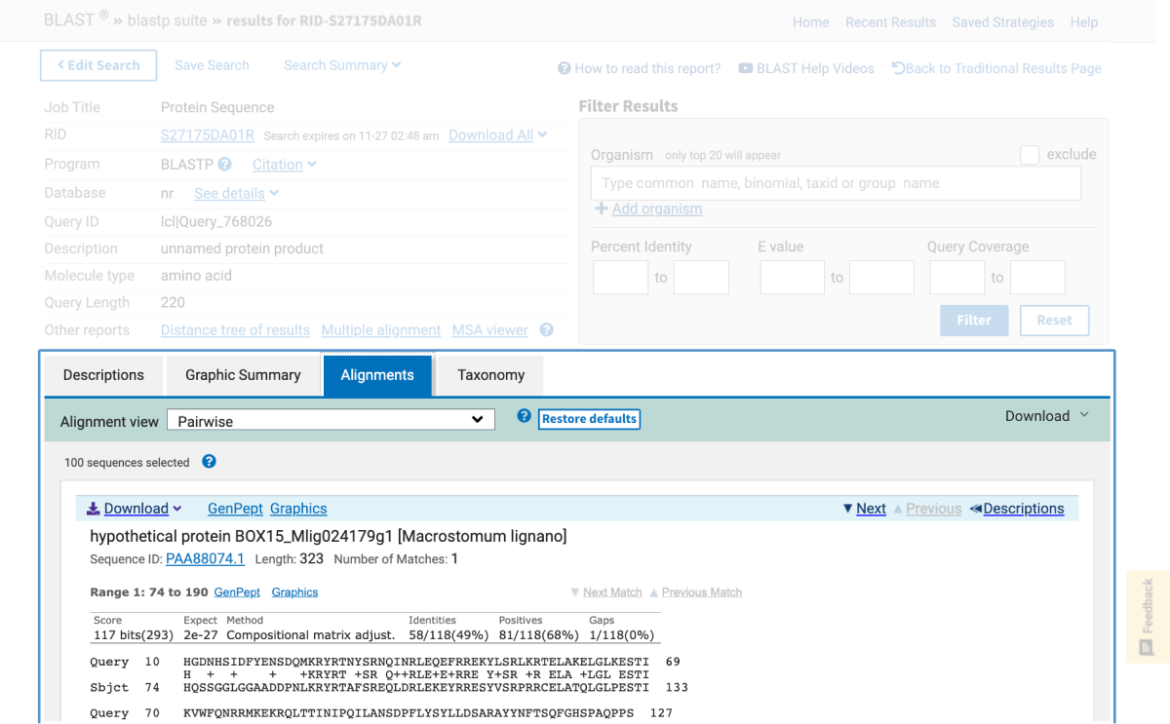Expand the Citation dropdown
The height and width of the screenshot is (724, 1170).
pyautogui.click(x=284, y=165)
